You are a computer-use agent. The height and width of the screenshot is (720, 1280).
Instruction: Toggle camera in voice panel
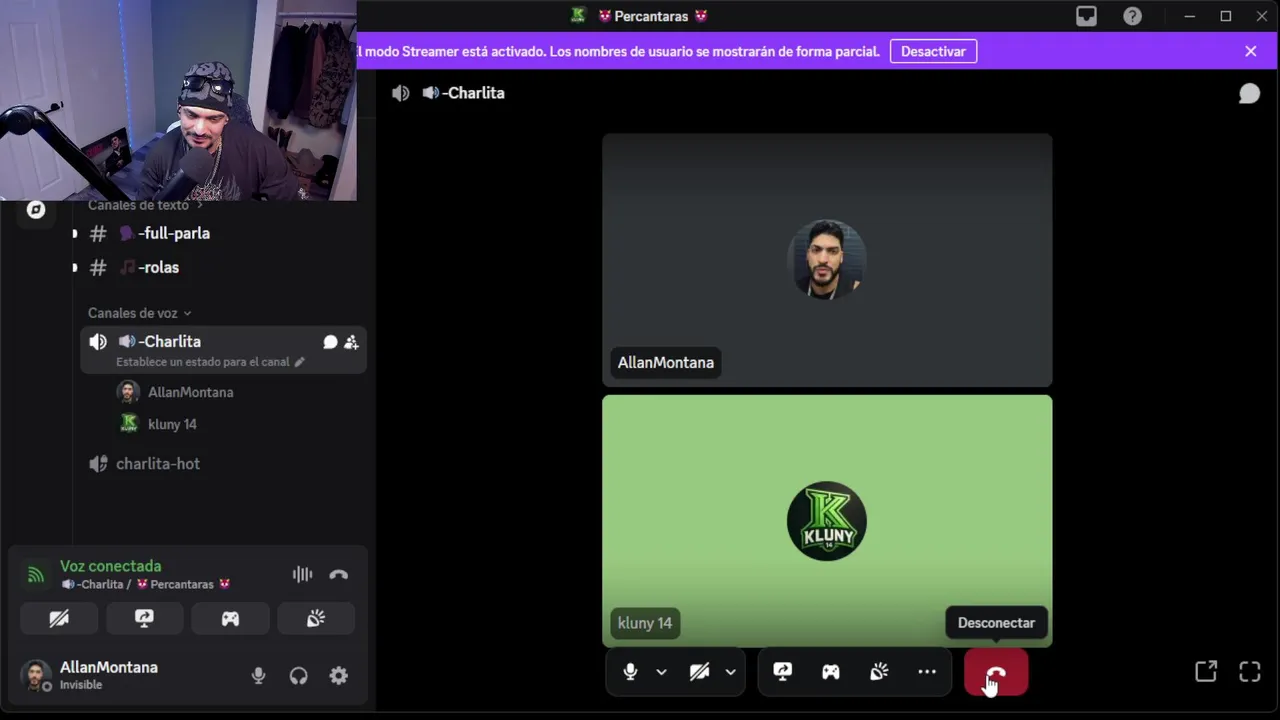pos(59,618)
